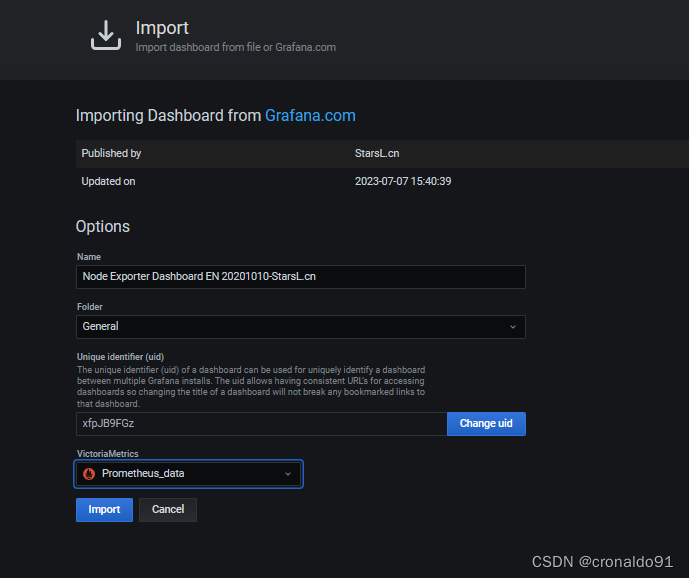
Task: Click the Name field label
Action: [89, 257]
